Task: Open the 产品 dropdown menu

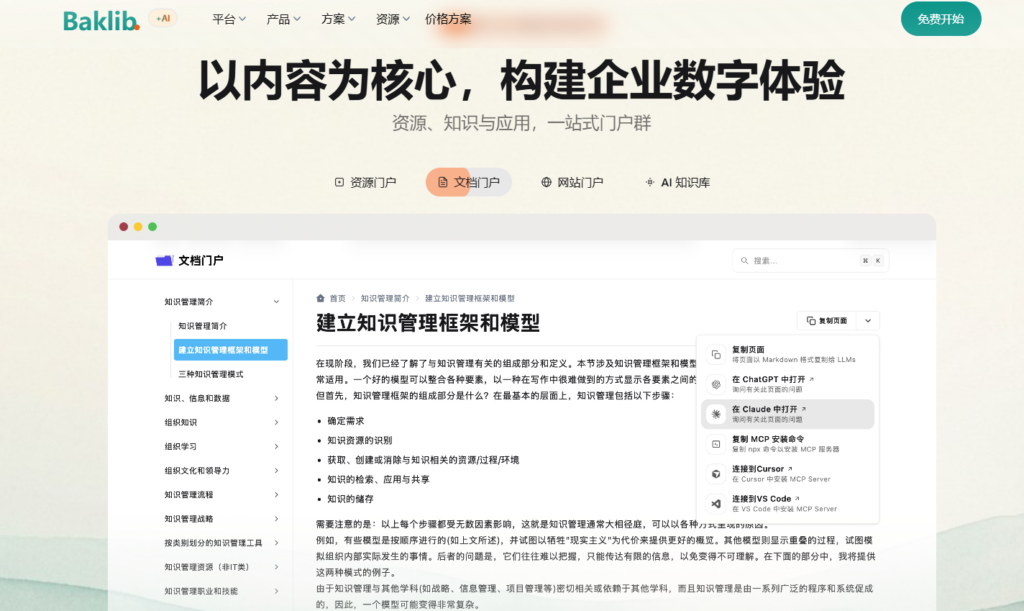Action: pos(283,20)
